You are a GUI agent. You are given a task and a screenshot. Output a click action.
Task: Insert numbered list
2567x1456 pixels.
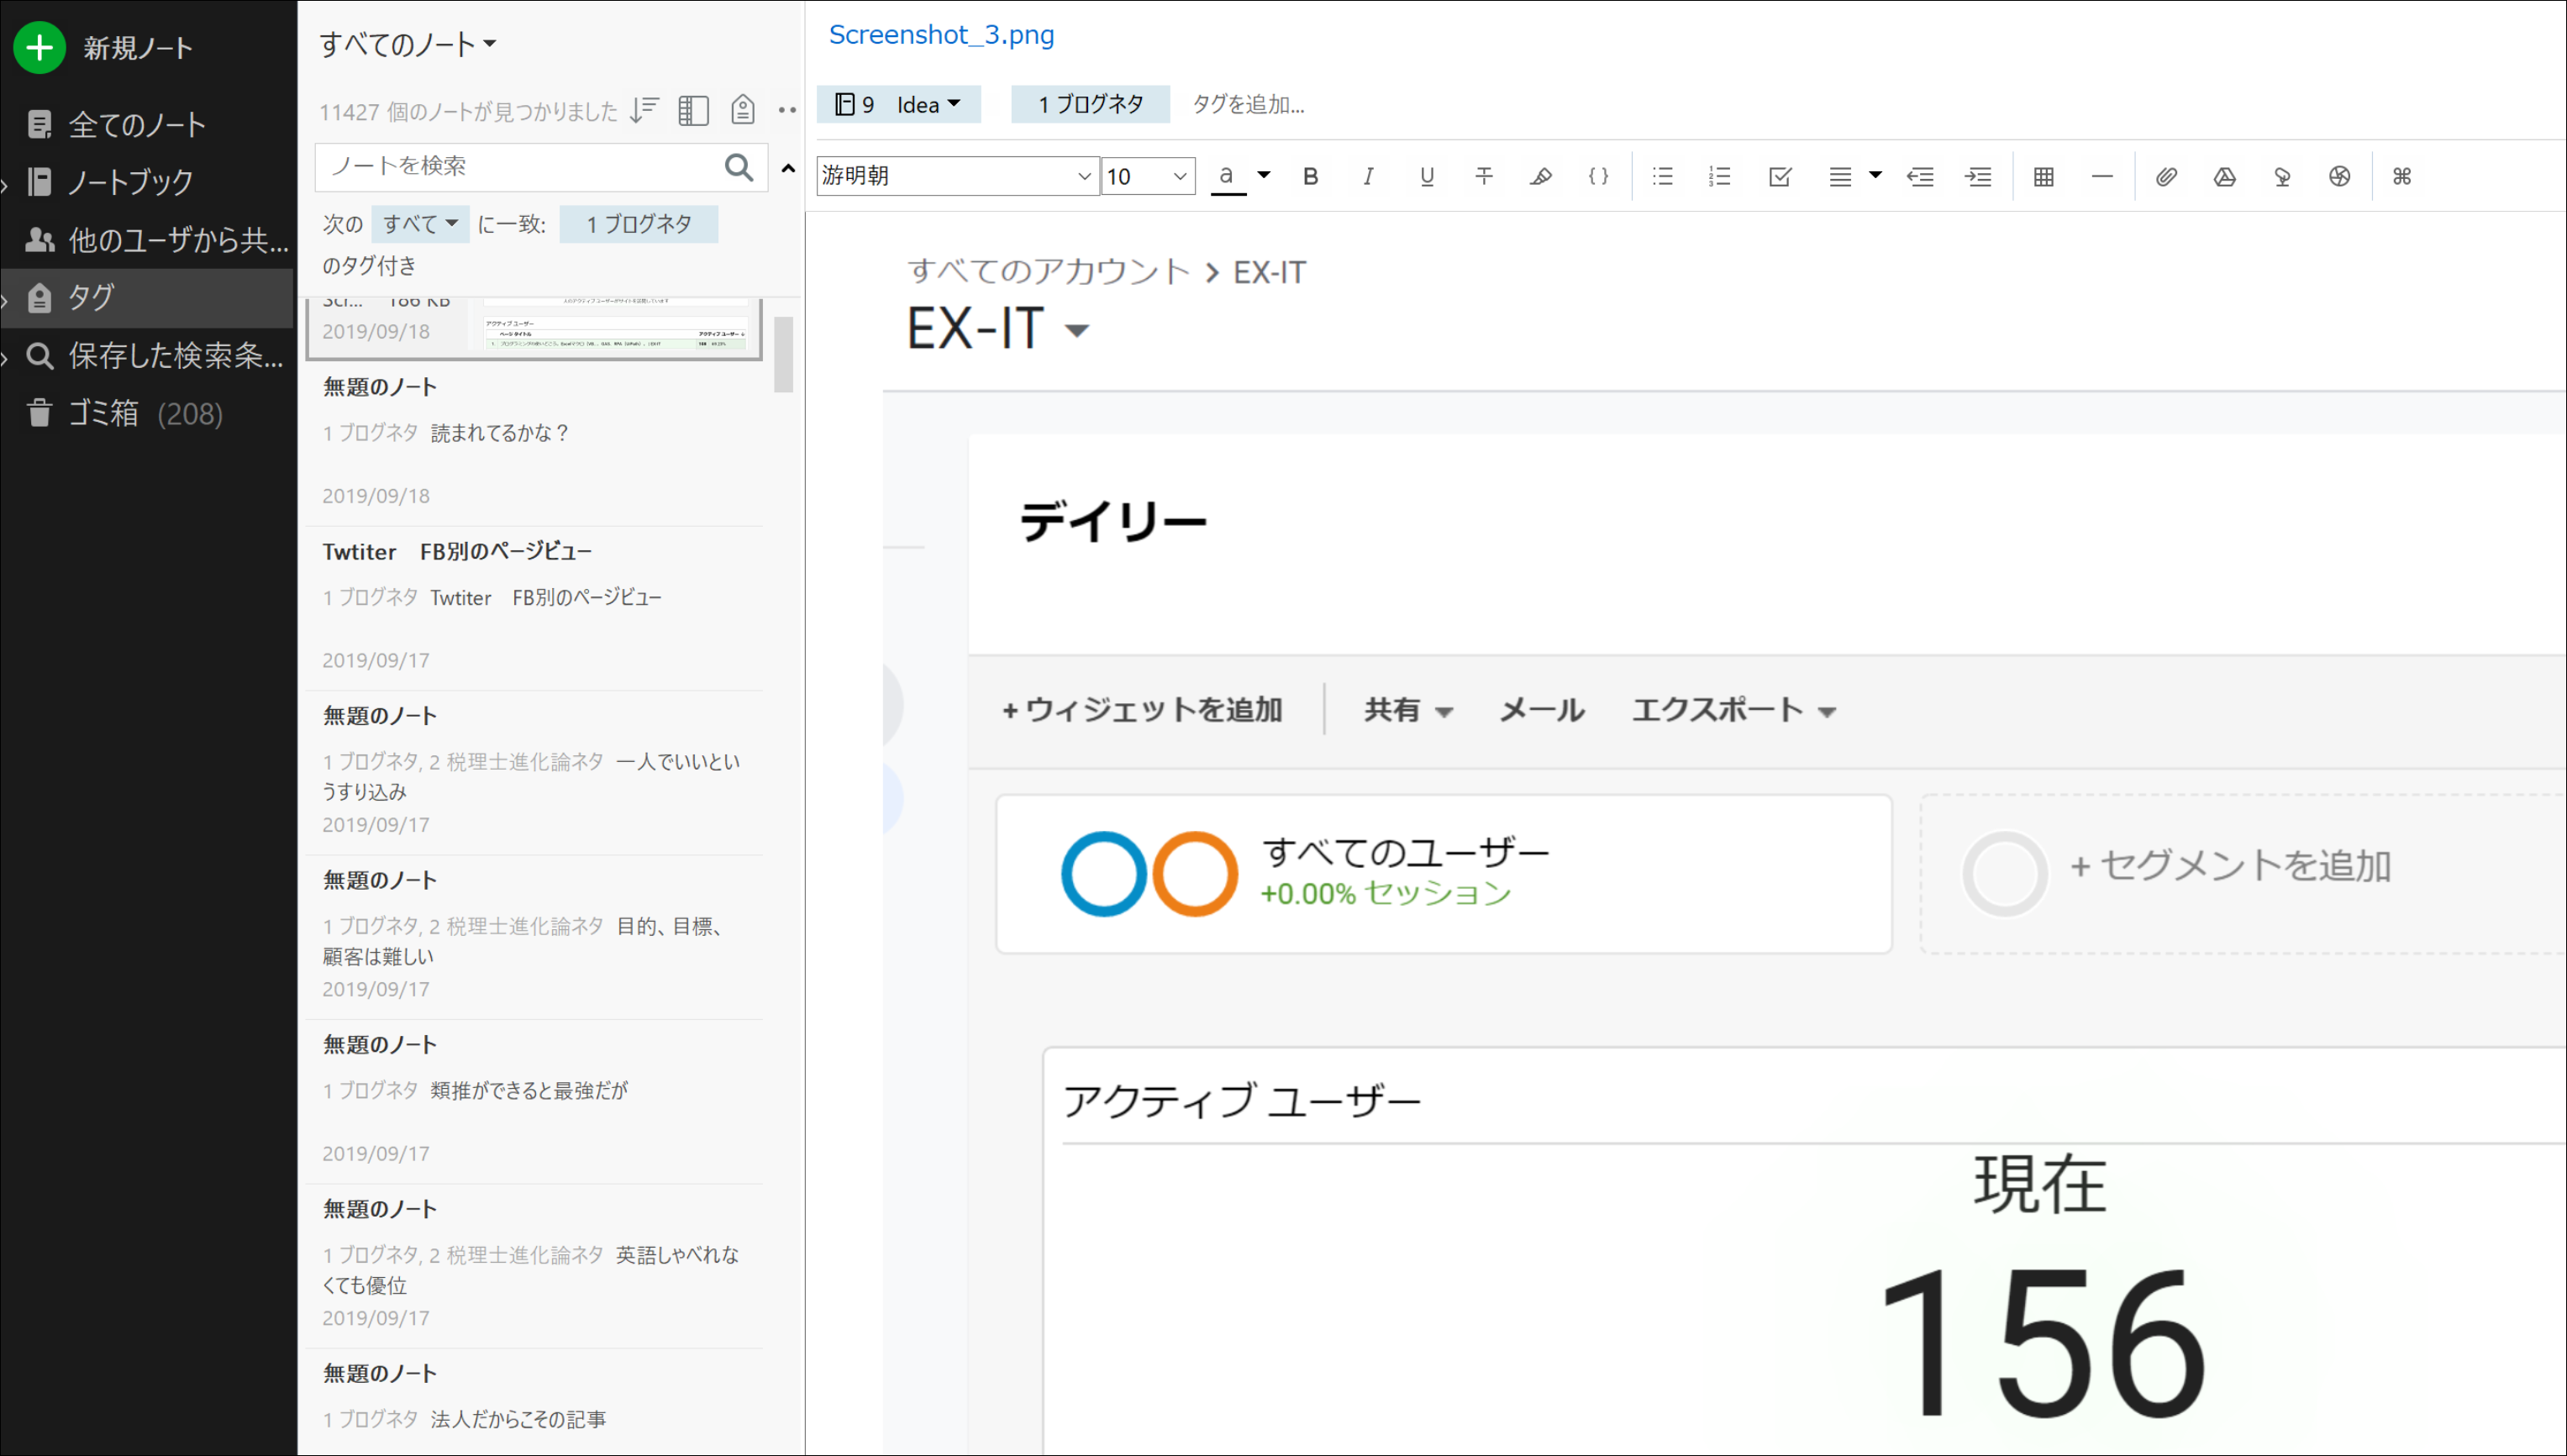click(1720, 177)
